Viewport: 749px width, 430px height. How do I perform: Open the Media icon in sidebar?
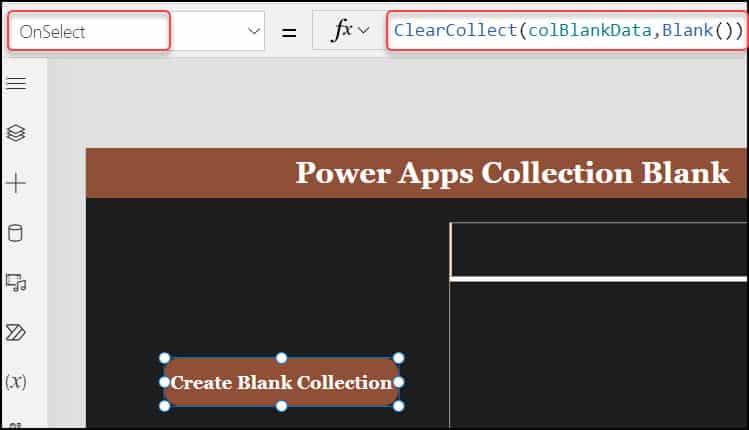[16, 283]
